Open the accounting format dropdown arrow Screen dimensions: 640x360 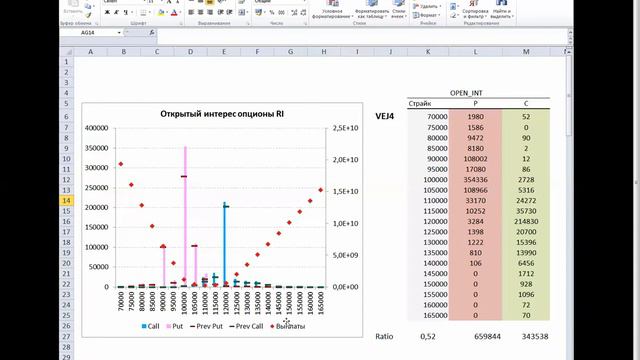(264, 13)
